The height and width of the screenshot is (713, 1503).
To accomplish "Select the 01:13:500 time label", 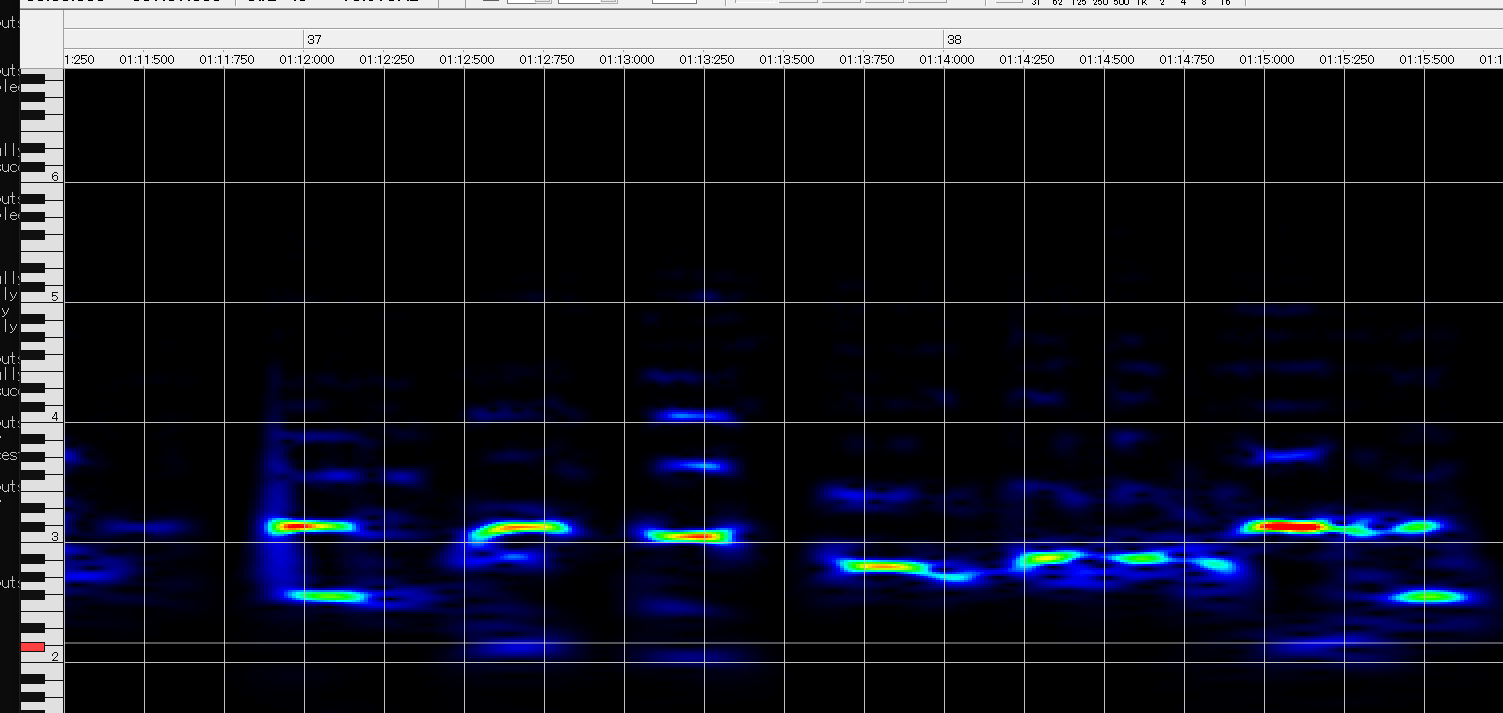I will [787, 60].
